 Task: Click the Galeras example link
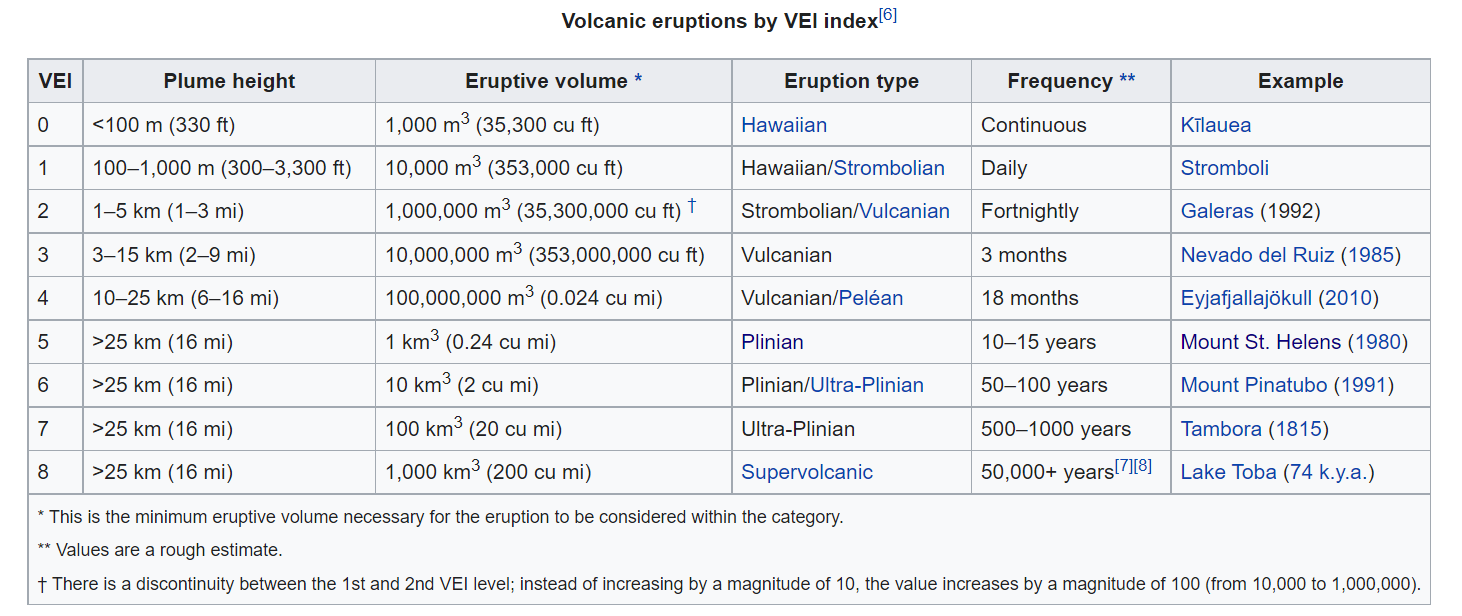click(1216, 211)
